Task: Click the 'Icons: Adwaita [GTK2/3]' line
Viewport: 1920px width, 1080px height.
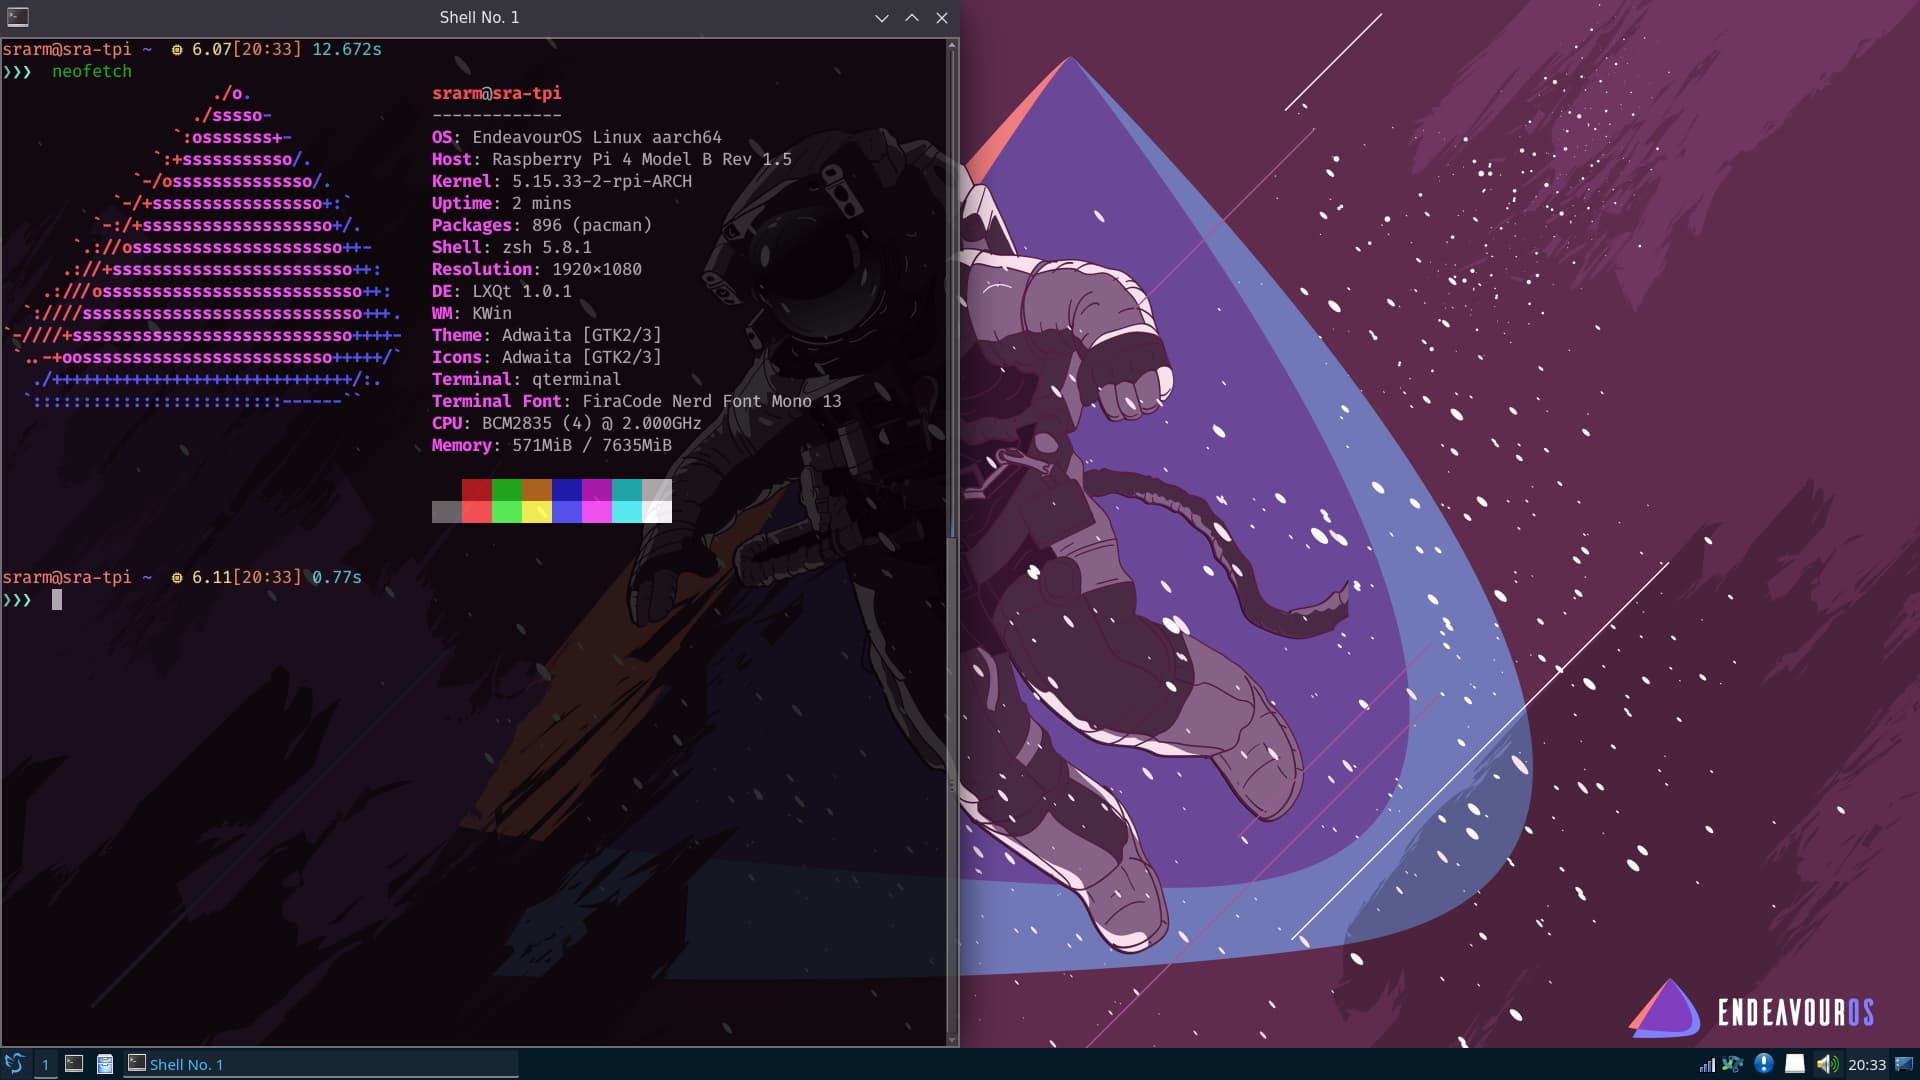Action: pyautogui.click(x=547, y=357)
